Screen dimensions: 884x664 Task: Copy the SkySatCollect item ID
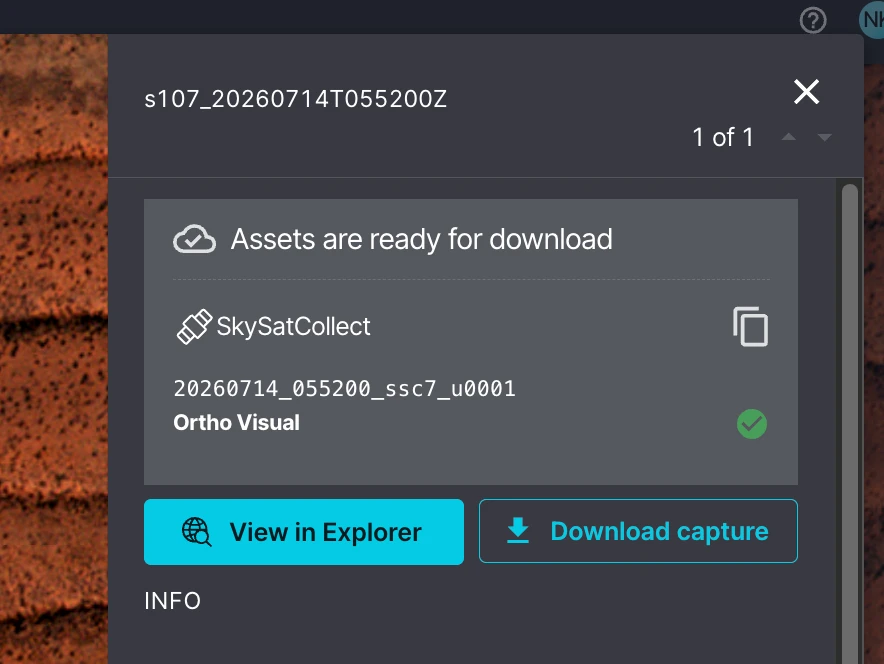coord(750,326)
